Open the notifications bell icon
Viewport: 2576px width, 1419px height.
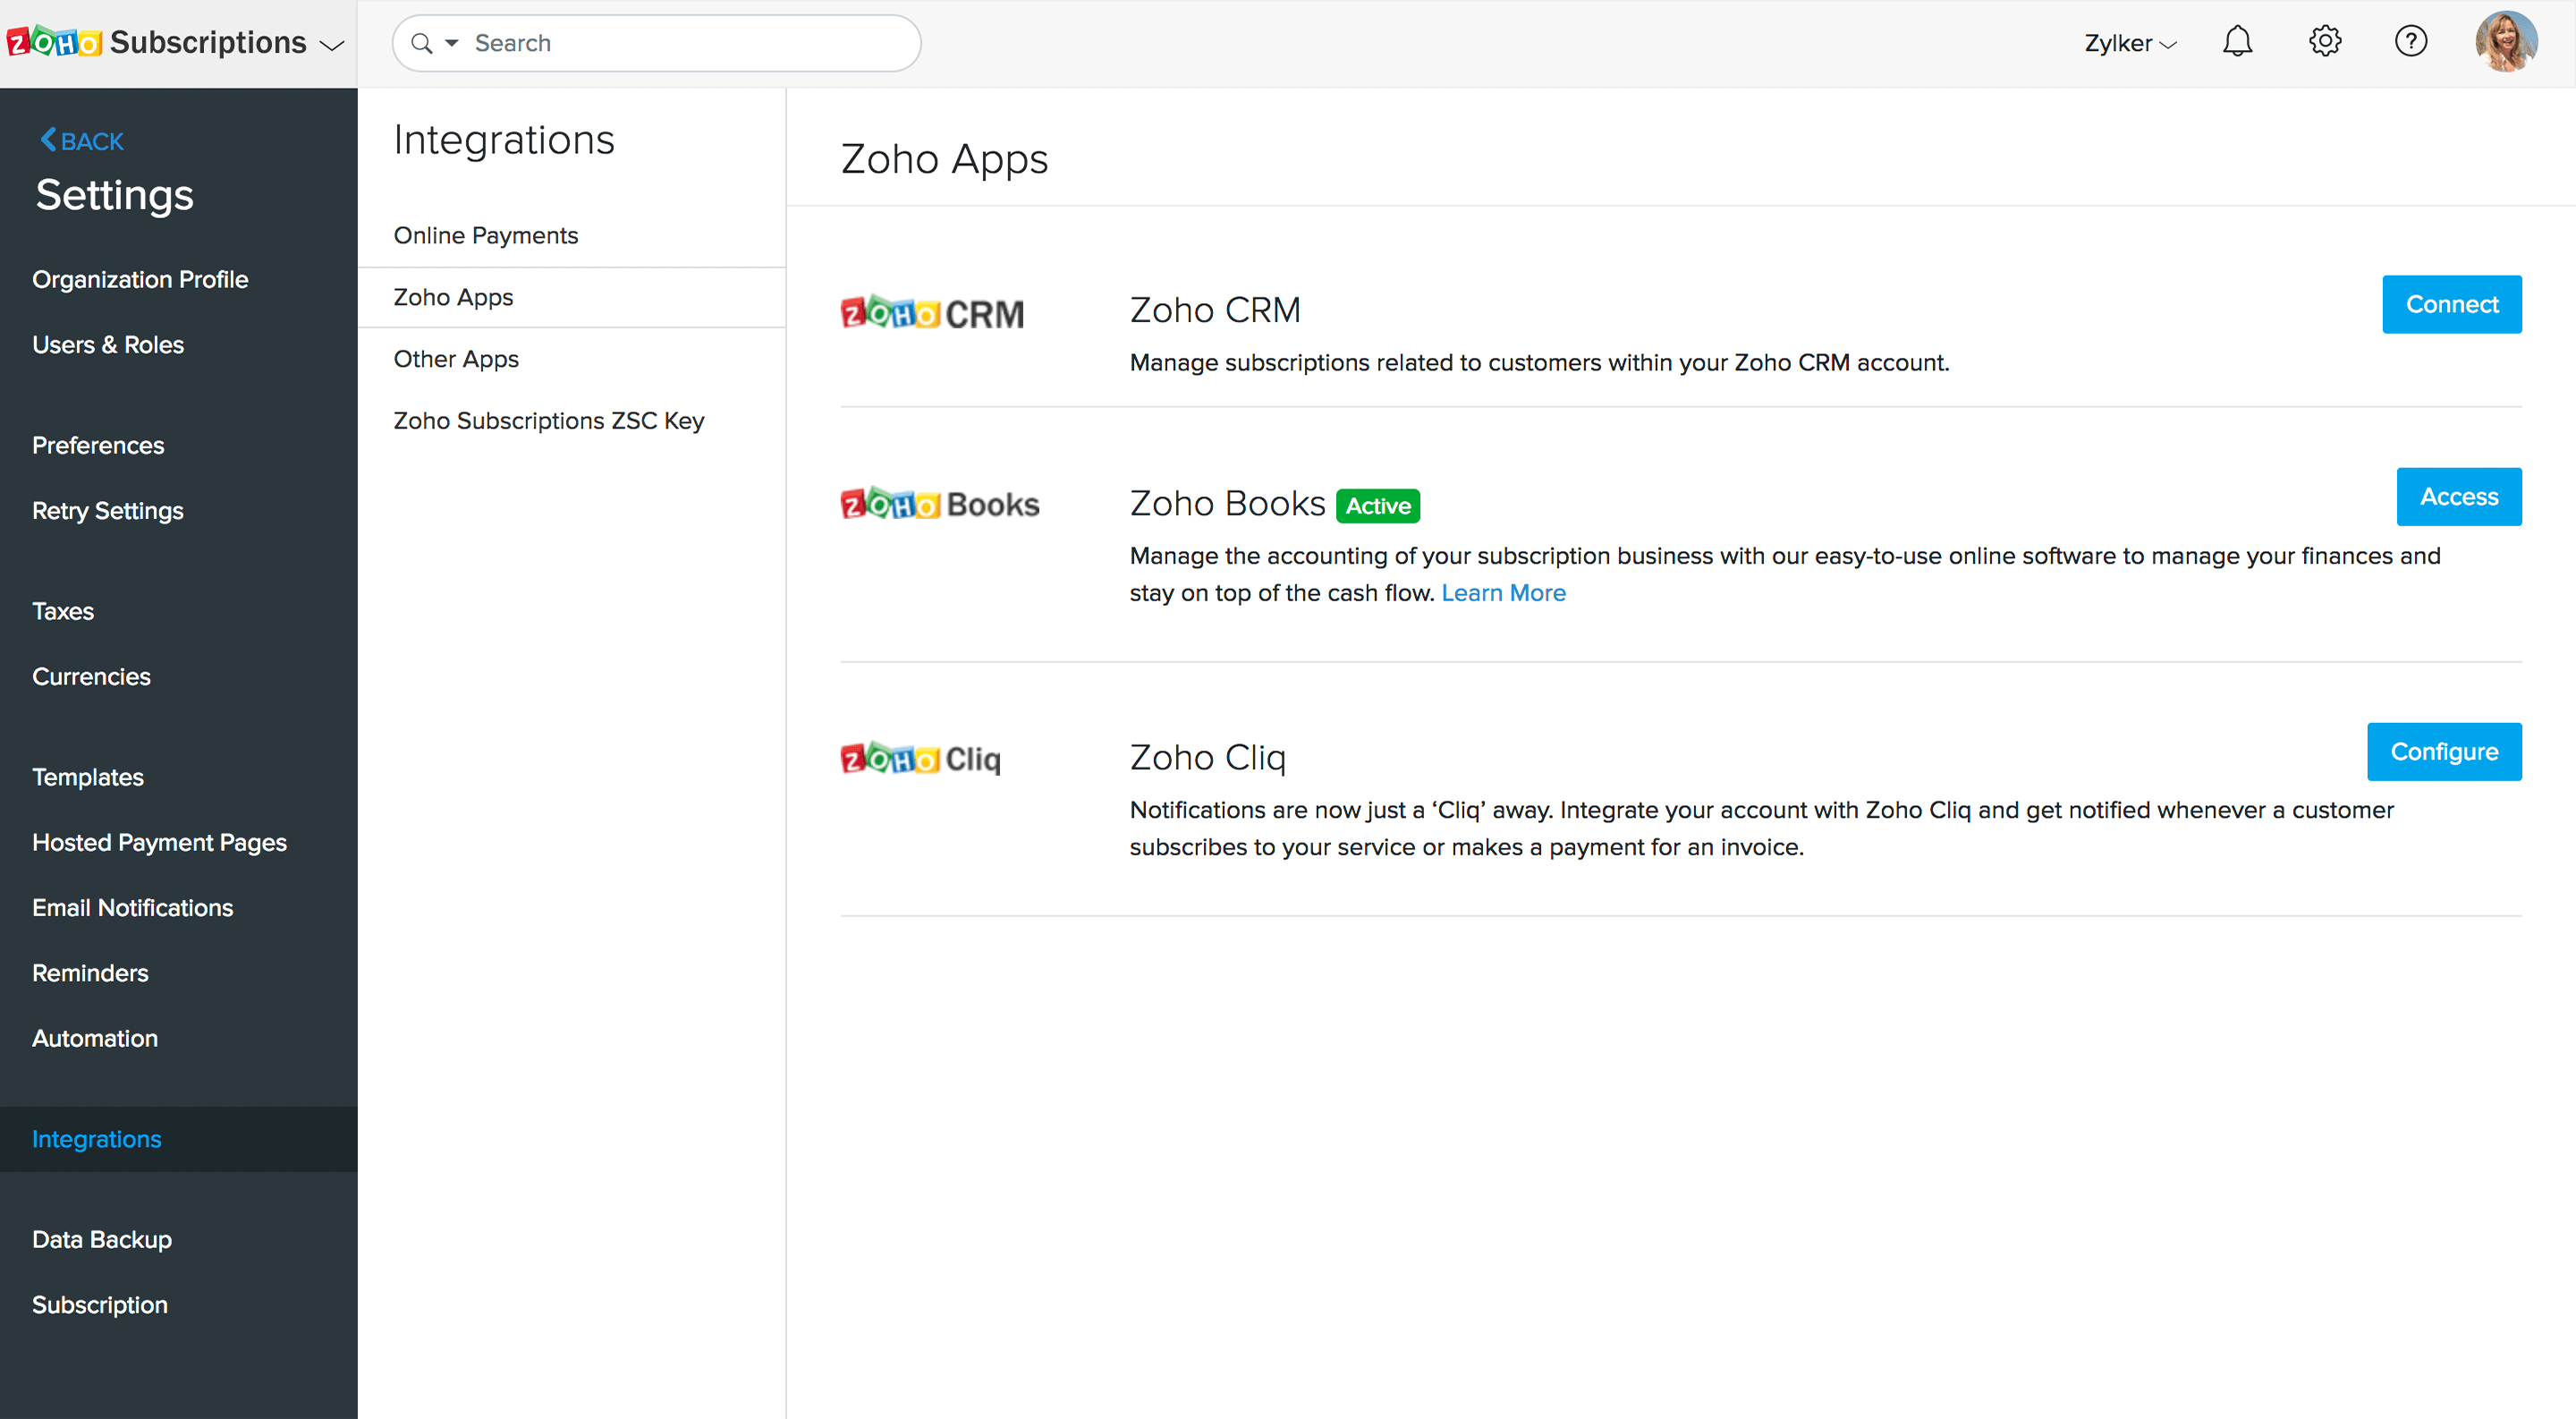[2237, 42]
